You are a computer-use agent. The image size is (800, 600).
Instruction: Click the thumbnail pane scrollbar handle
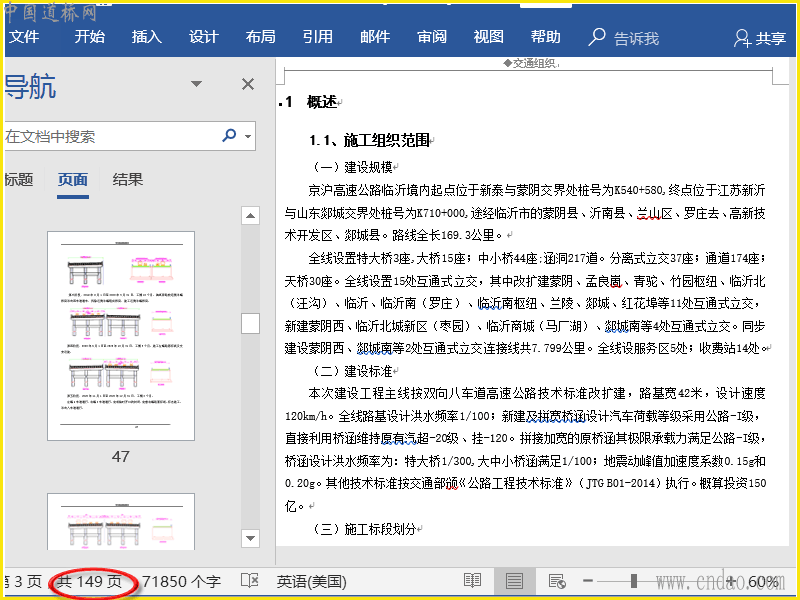(250, 323)
